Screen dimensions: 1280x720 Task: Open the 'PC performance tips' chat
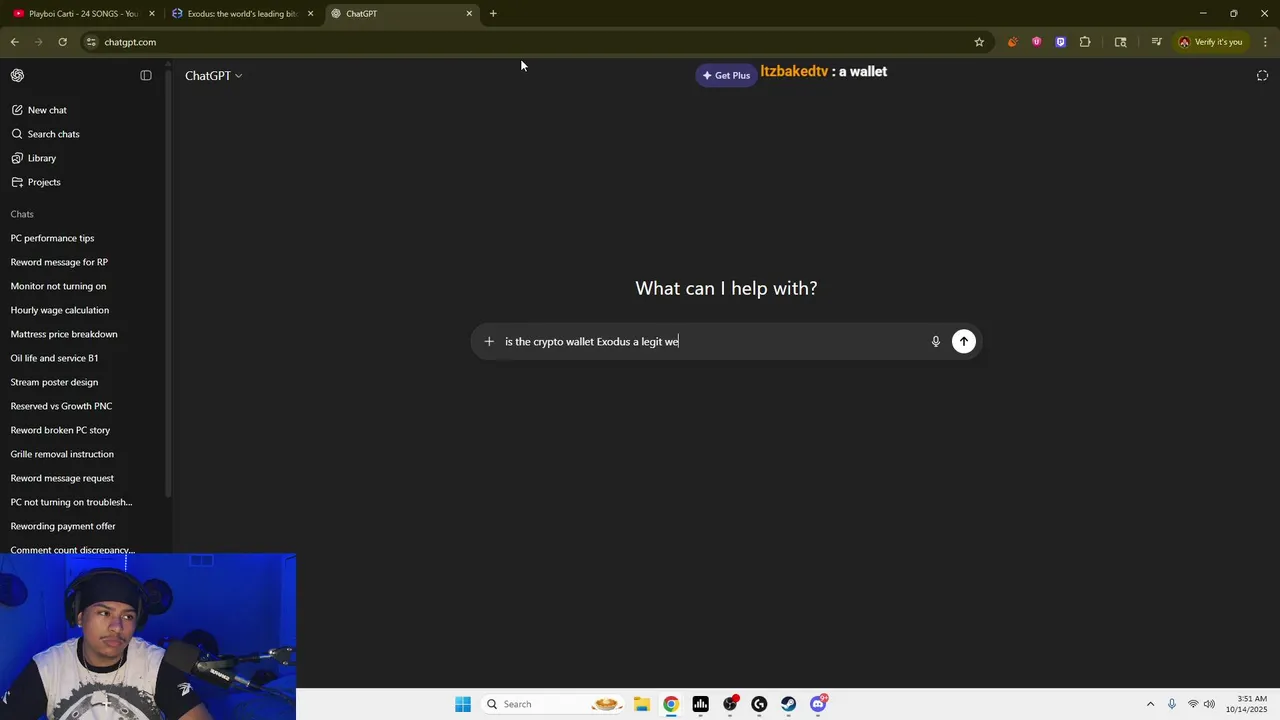coord(52,238)
